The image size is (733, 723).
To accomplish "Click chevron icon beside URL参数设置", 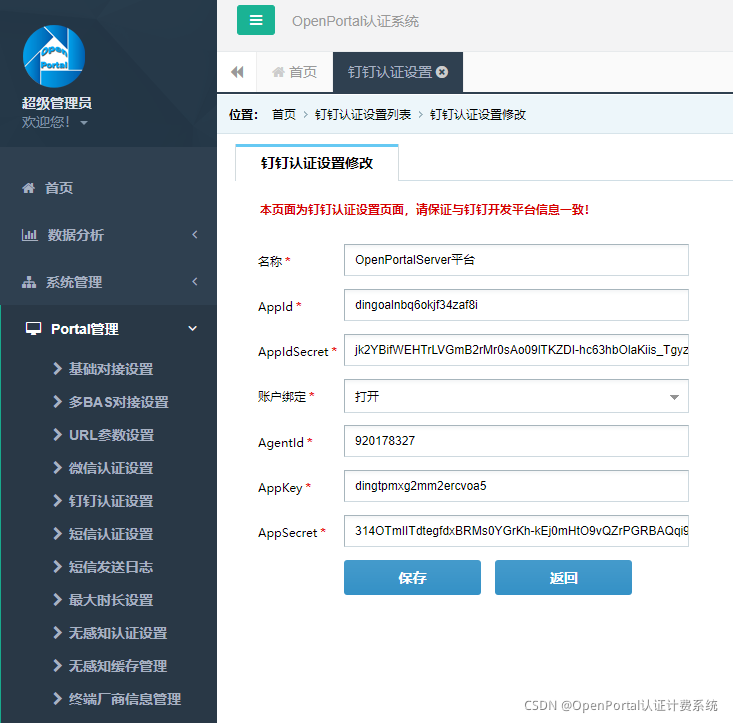I will click(57, 435).
